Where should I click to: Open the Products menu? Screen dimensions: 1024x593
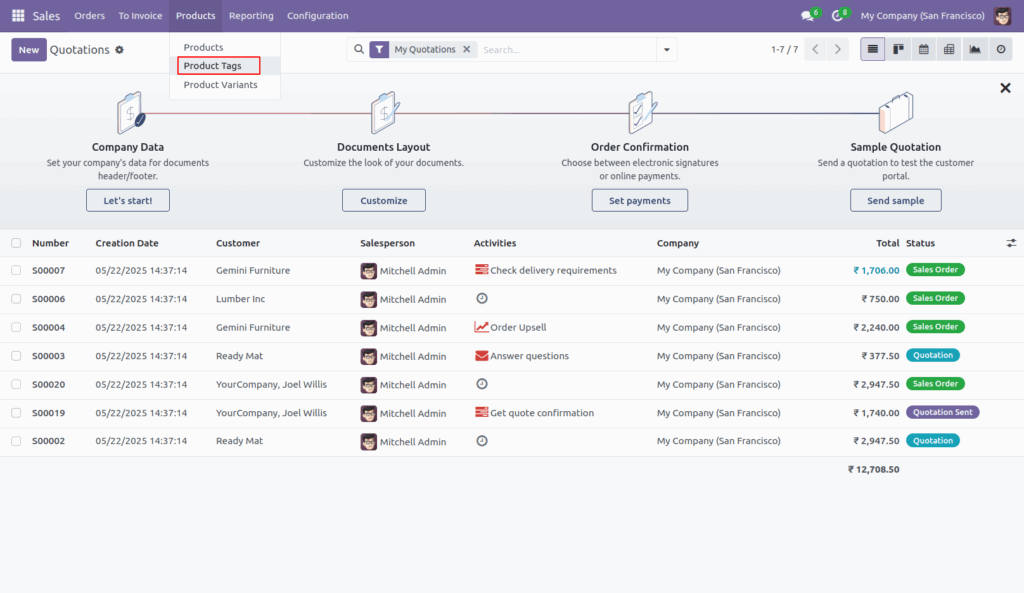coord(195,15)
